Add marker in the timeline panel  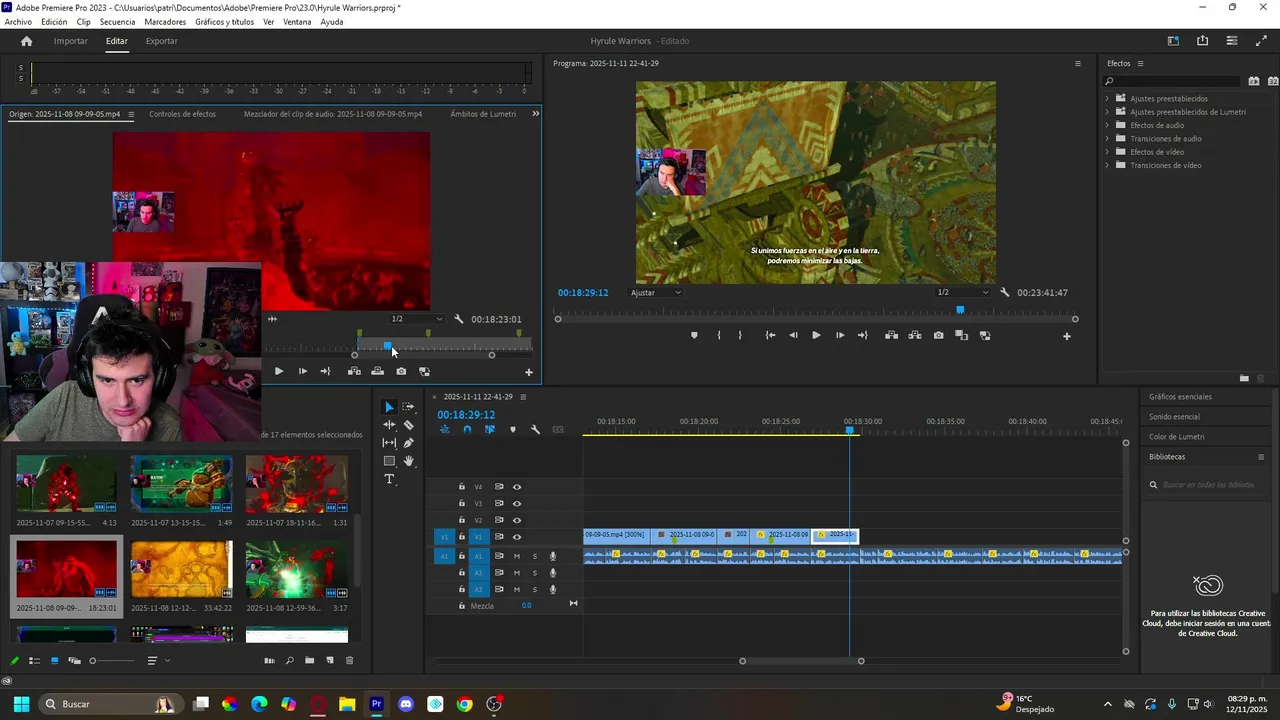(513, 430)
